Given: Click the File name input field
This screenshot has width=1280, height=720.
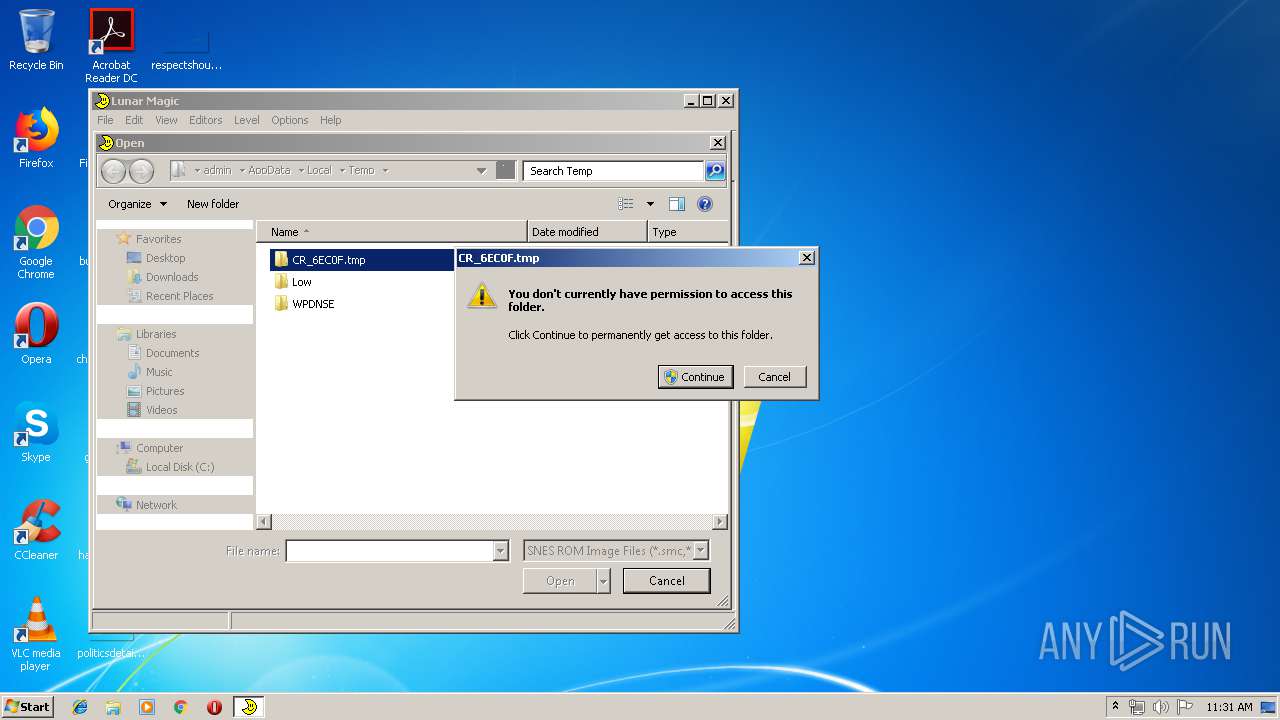Looking at the screenshot, I should click(390, 551).
